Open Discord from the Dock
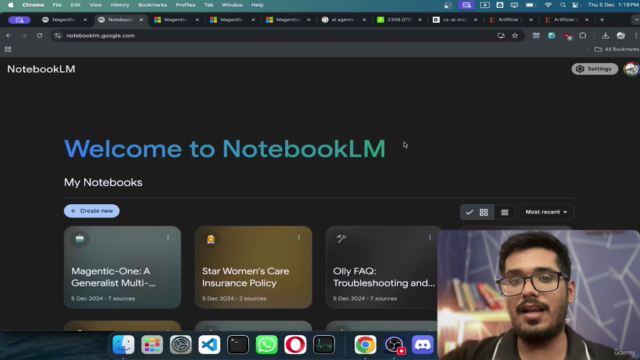Screen dimensions: 640x360 click(x=422, y=345)
